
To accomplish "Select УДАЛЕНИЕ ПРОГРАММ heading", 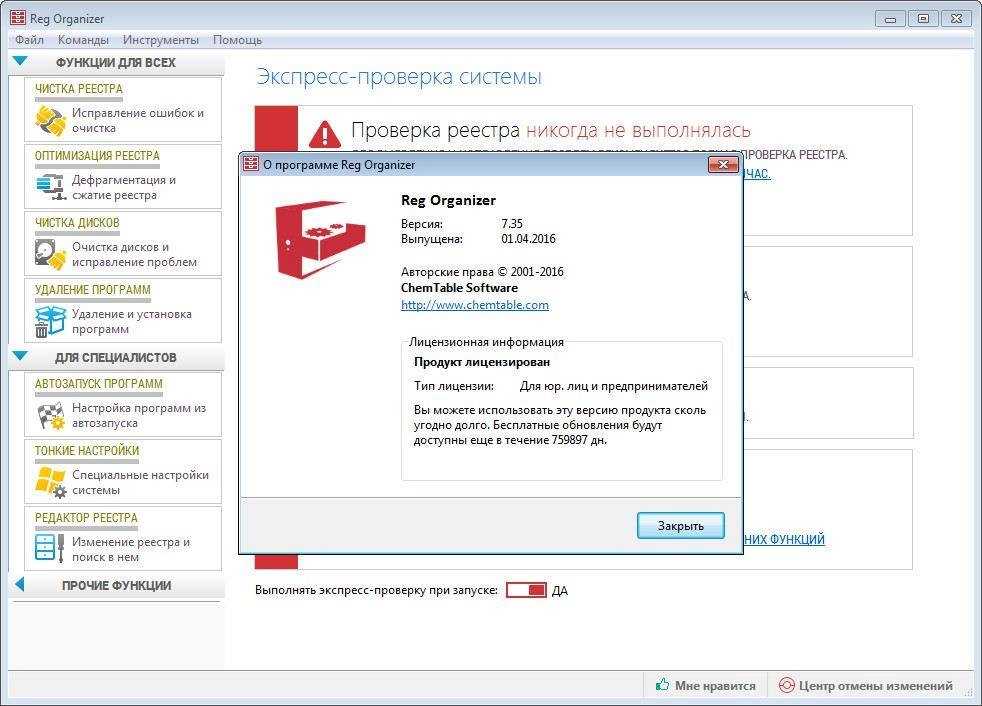I will pos(93,289).
